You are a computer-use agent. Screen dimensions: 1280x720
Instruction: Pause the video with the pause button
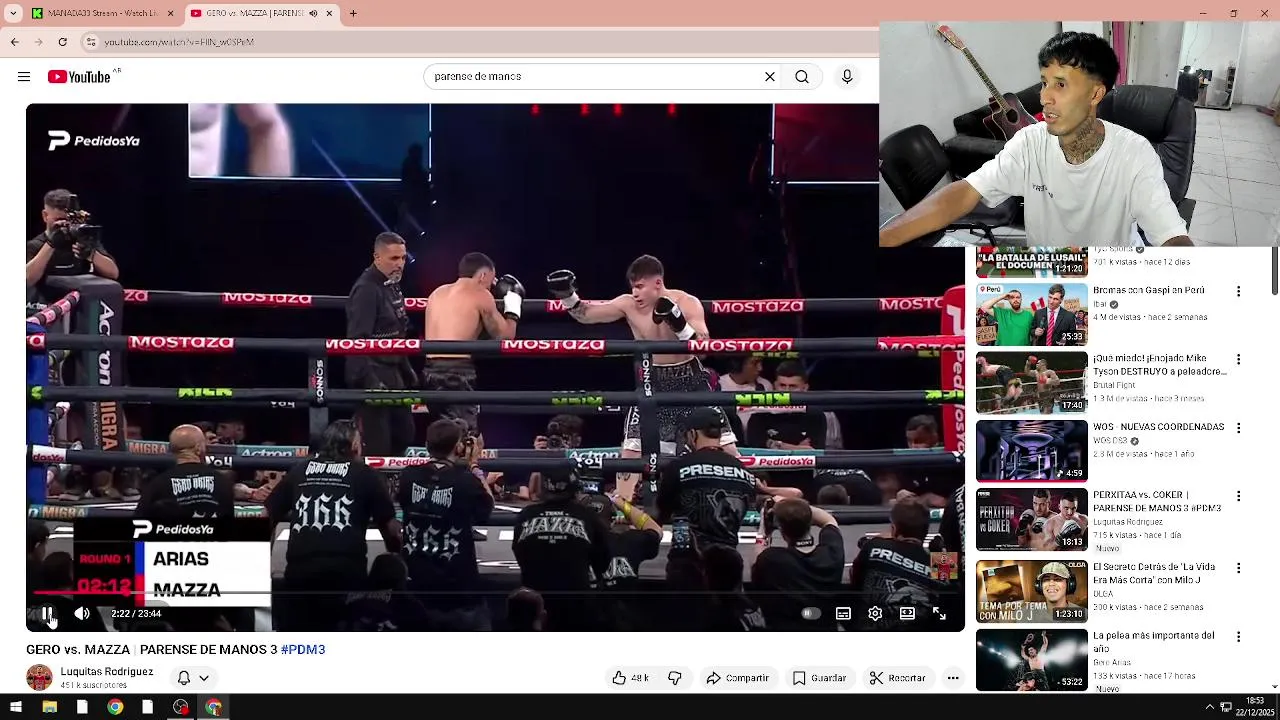[x=47, y=613]
